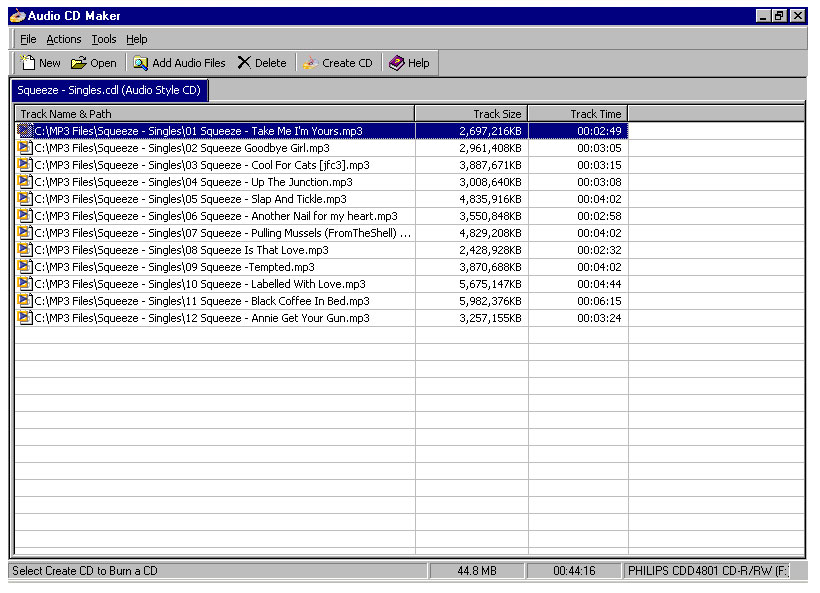
Task: Click the Help book icon in toolbar
Action: coord(394,62)
